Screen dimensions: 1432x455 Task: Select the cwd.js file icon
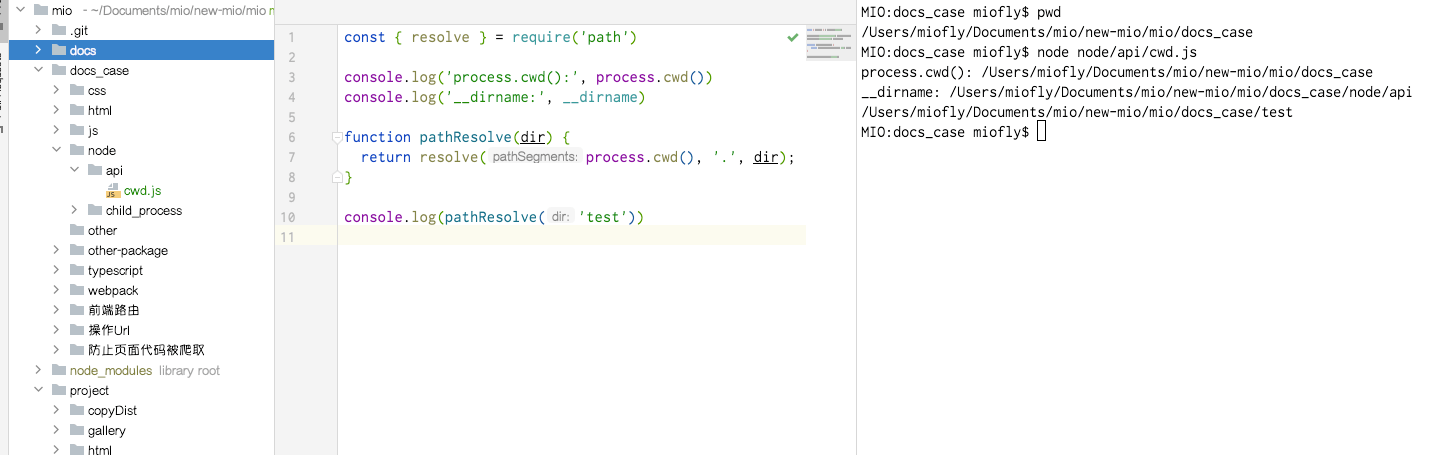(113, 190)
